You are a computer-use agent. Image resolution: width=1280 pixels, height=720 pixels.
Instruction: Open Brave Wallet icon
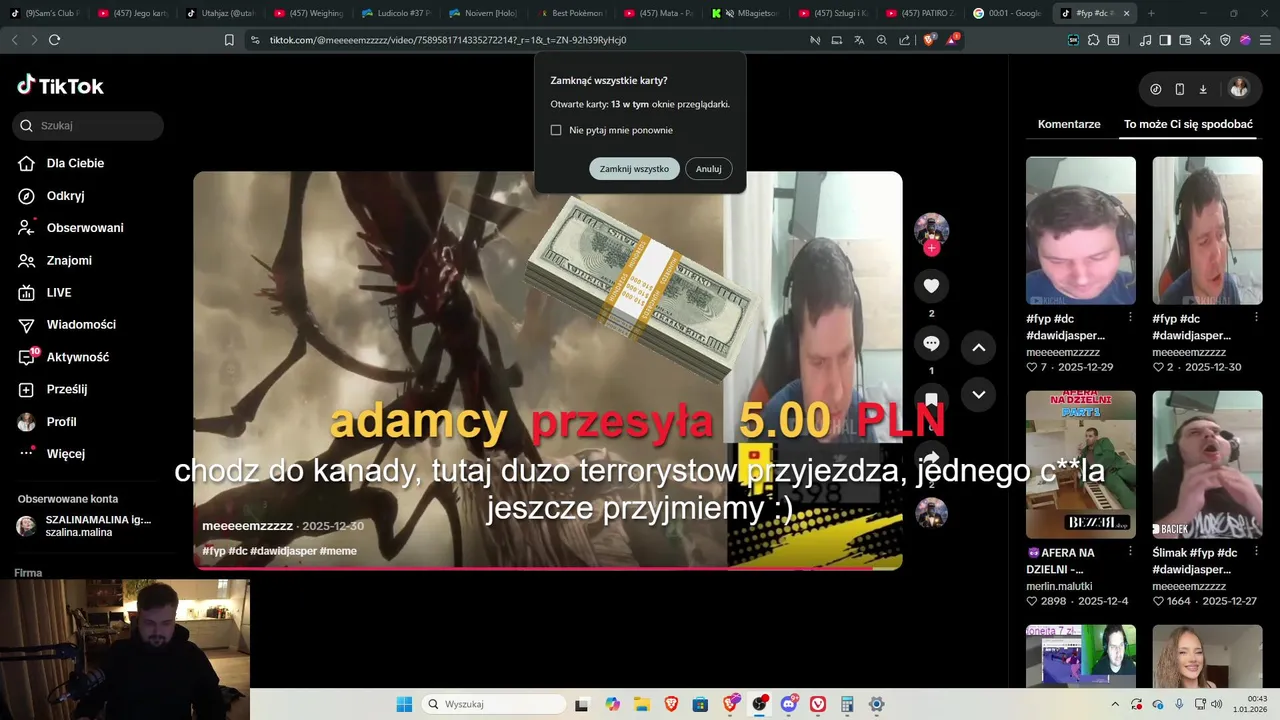click(1185, 40)
